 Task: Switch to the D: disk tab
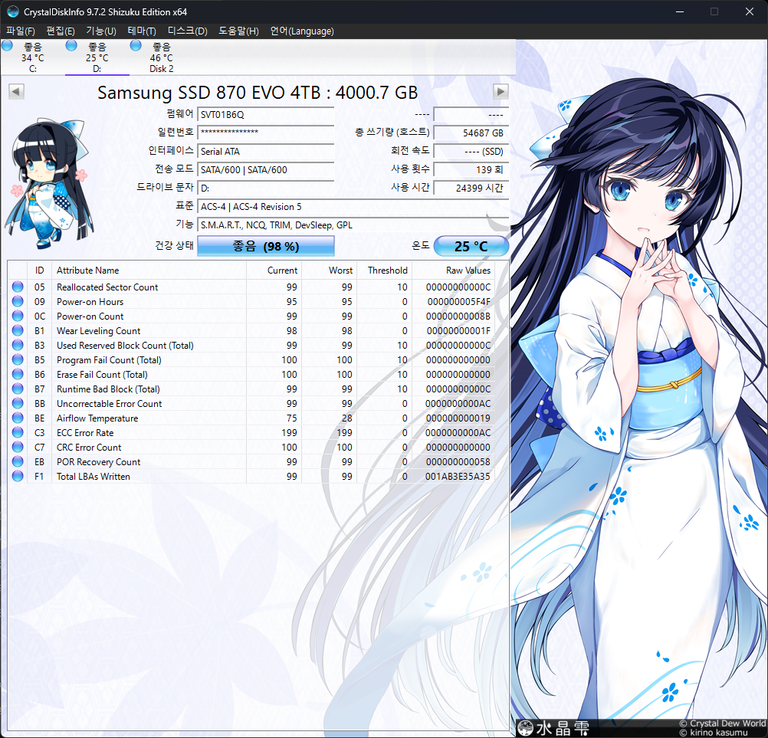tap(97, 57)
